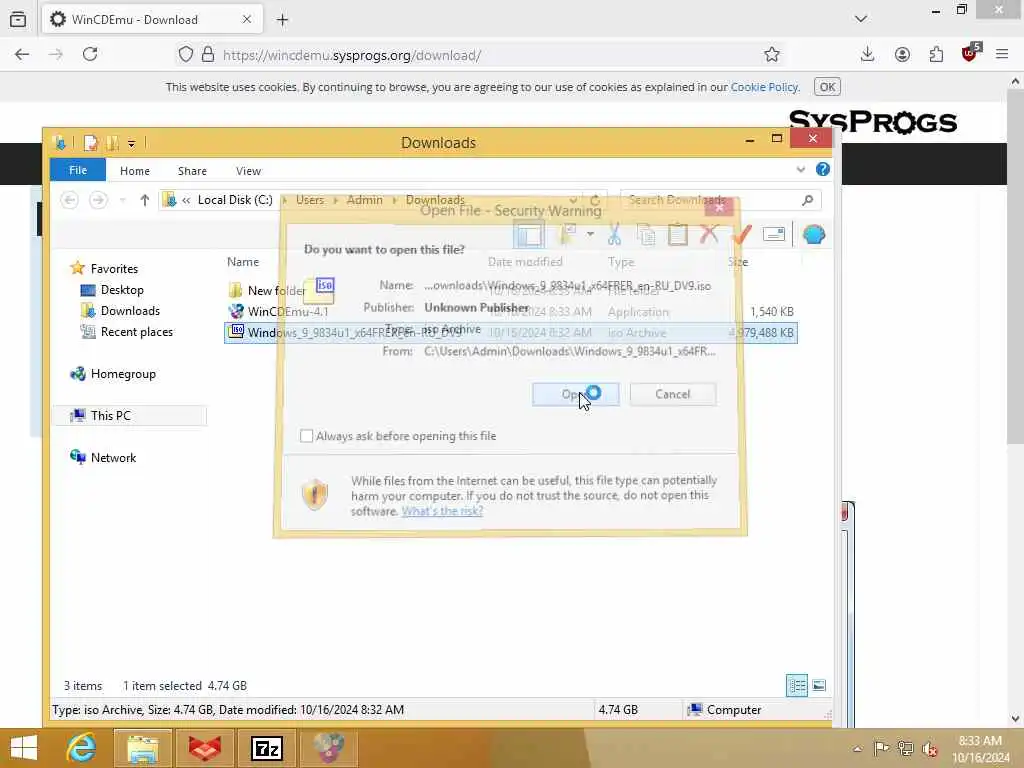Viewport: 1024px width, 768px height.
Task: Click Cancel in the security warning dialog
Action: 673,394
